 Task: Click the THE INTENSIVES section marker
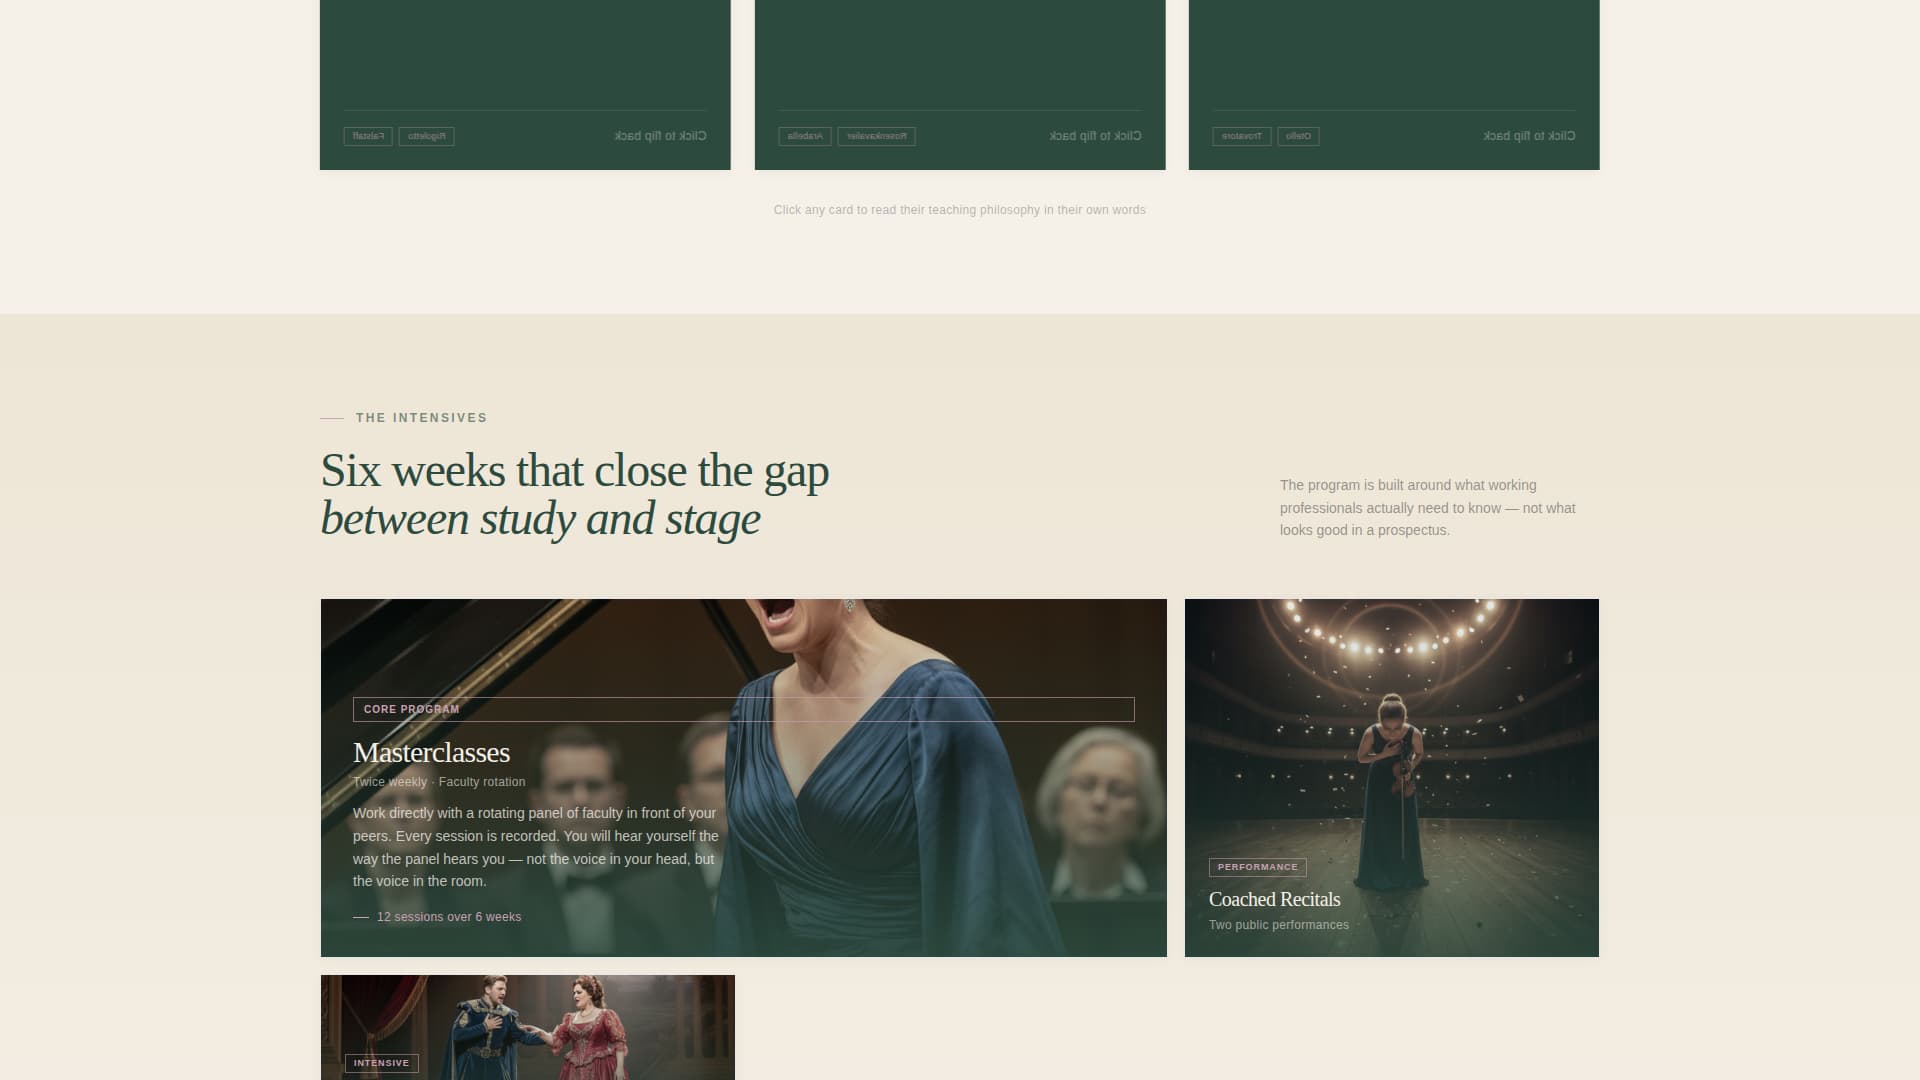pos(420,418)
